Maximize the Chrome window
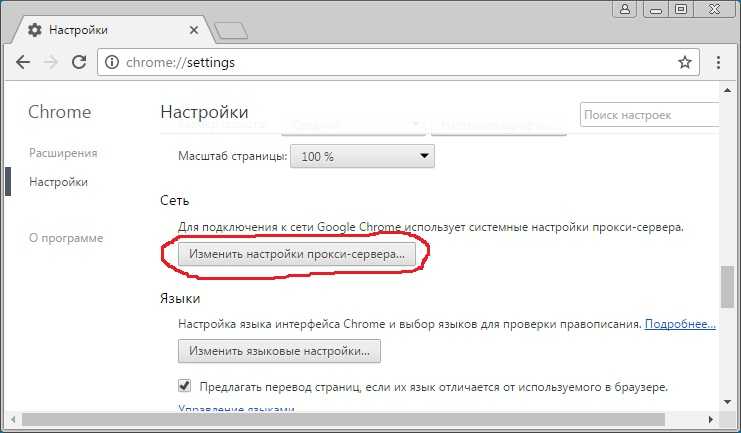This screenshot has width=741, height=433. [x=681, y=9]
